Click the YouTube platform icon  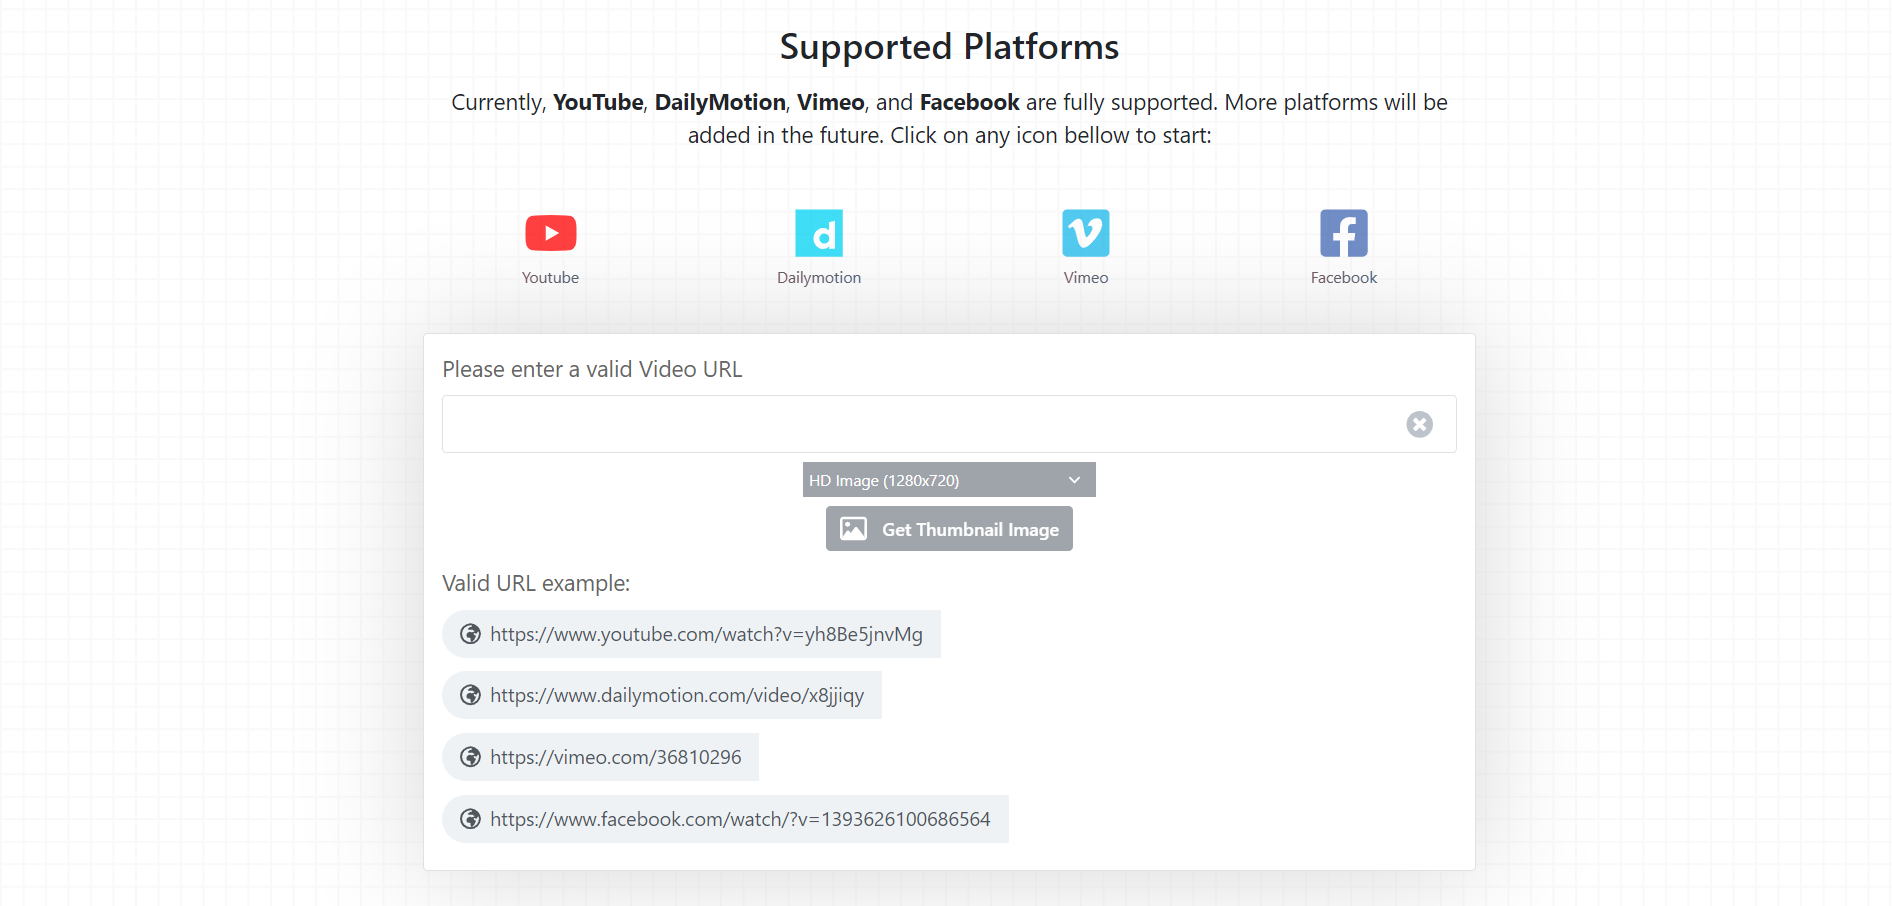click(550, 233)
